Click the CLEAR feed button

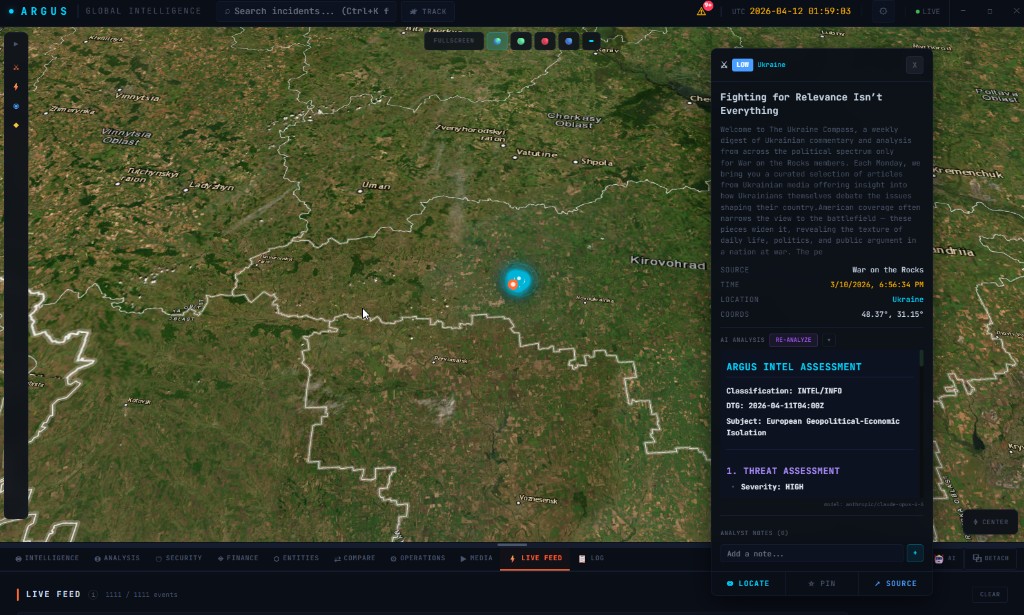pyautogui.click(x=989, y=594)
